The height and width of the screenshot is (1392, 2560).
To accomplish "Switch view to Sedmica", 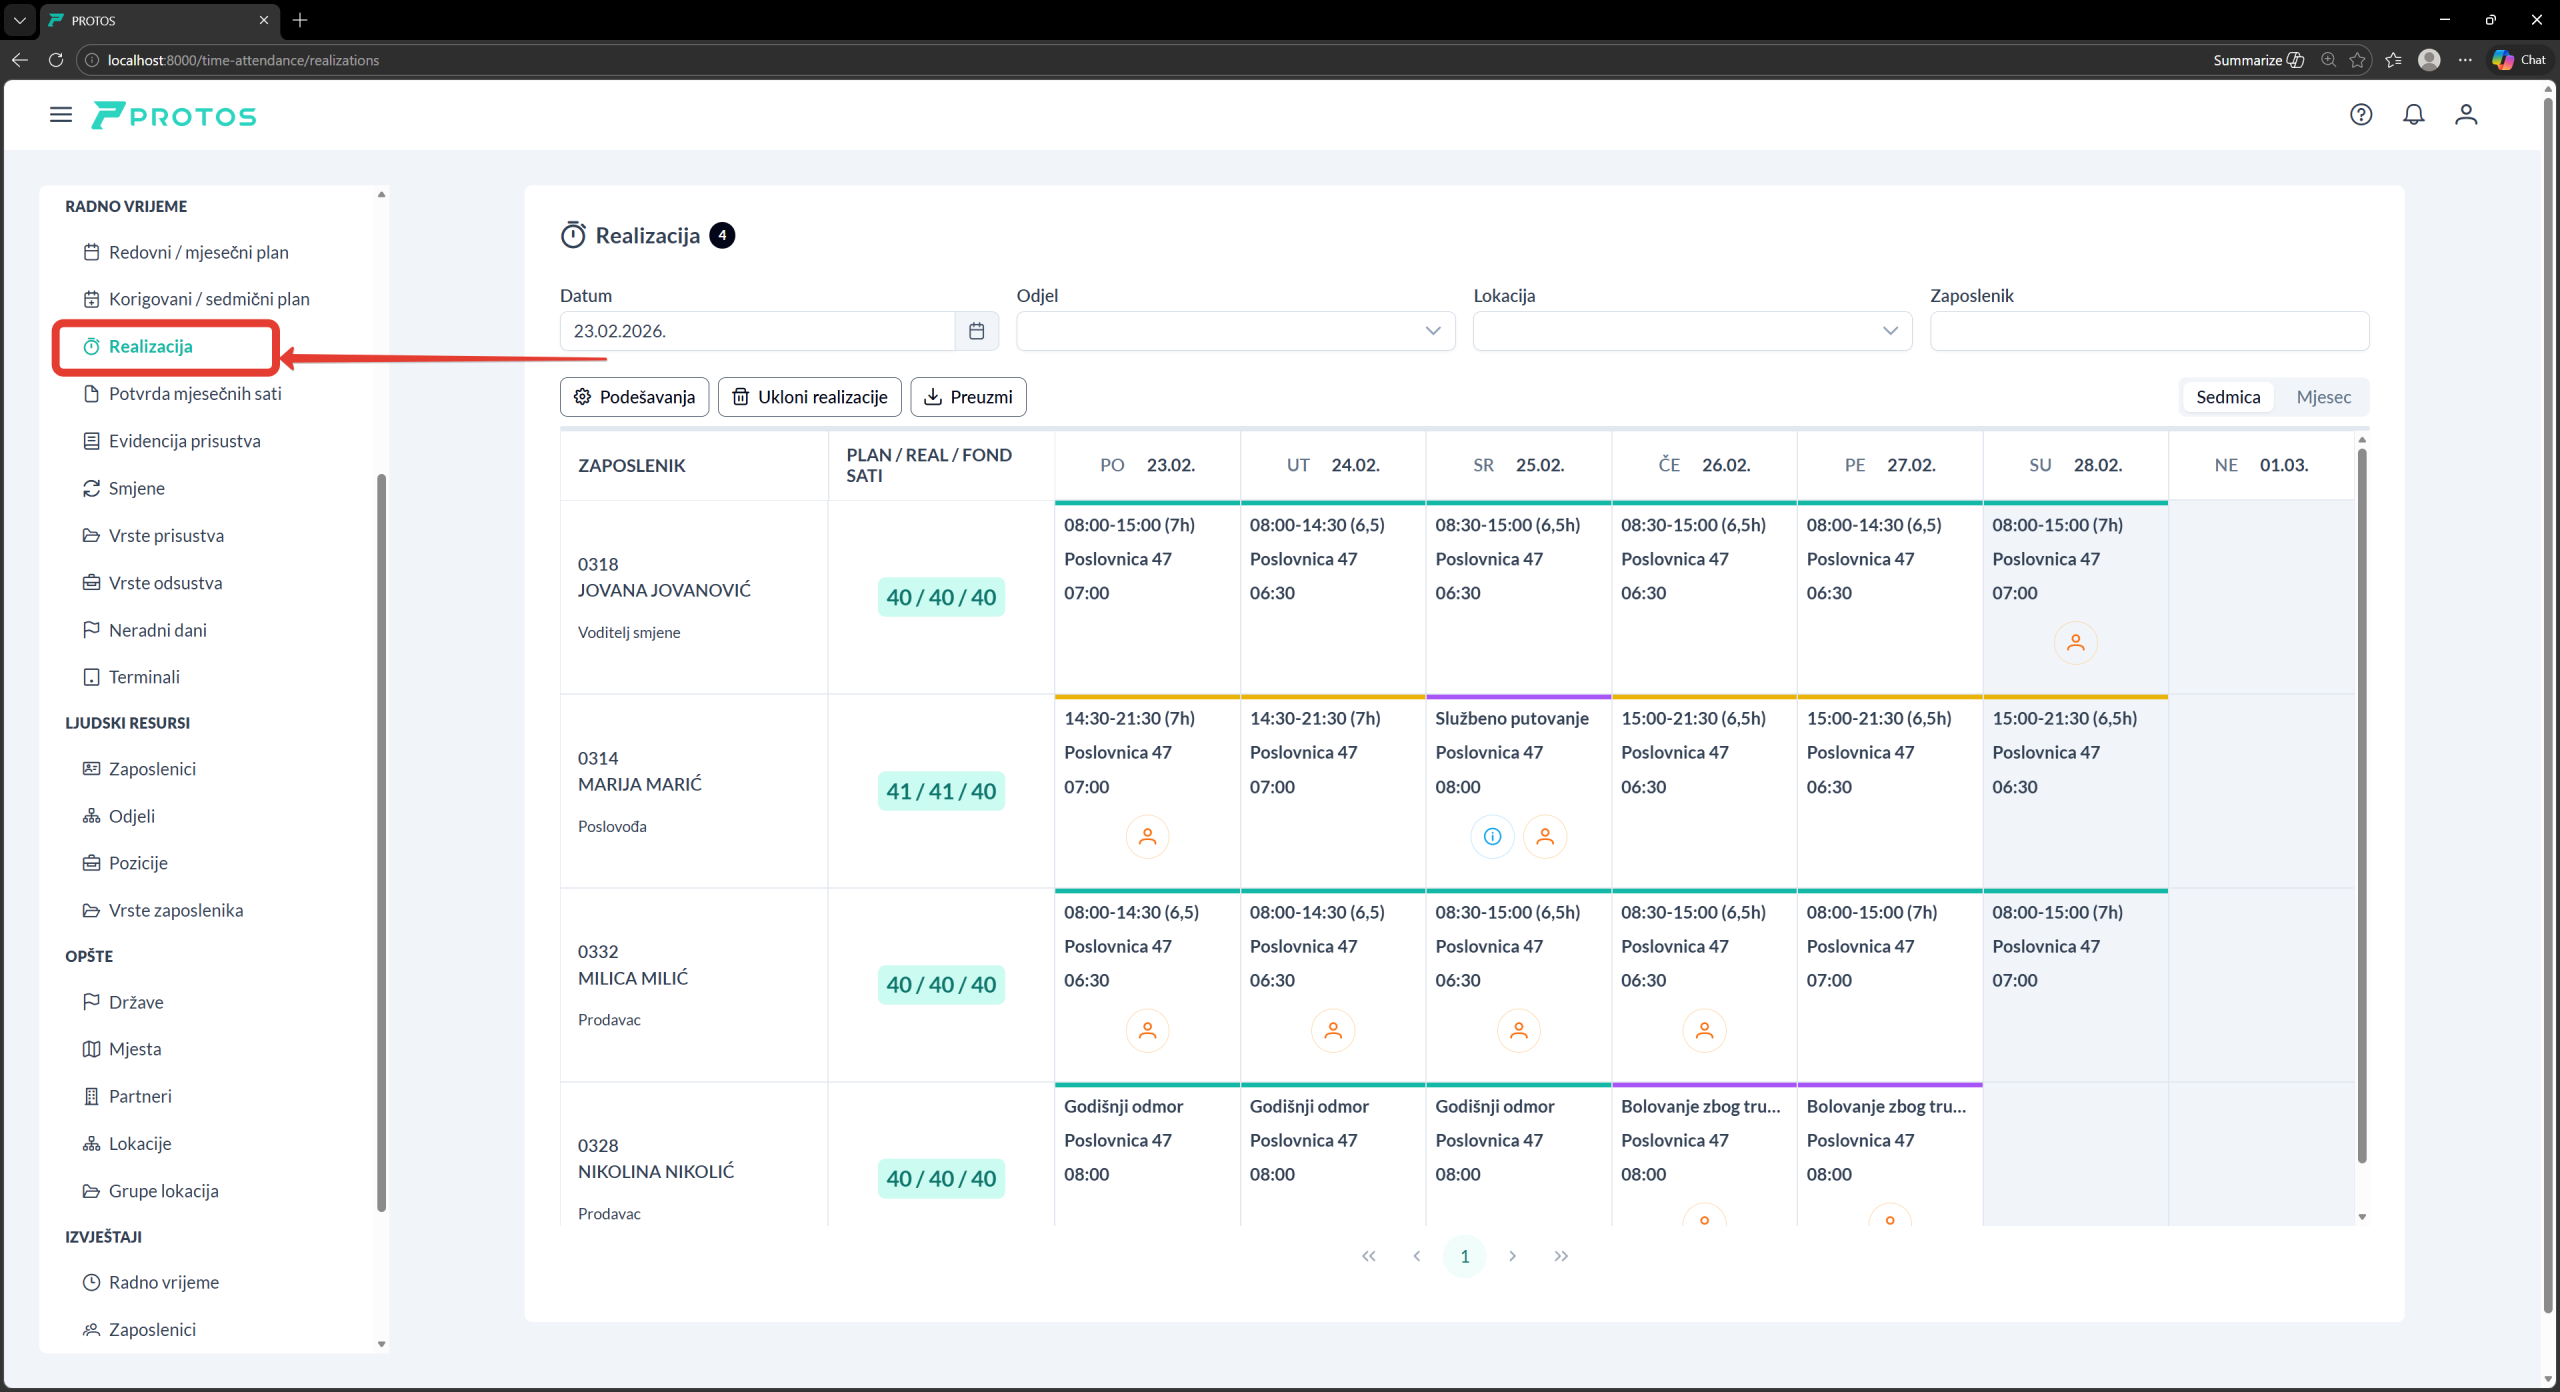I will [x=2227, y=397].
